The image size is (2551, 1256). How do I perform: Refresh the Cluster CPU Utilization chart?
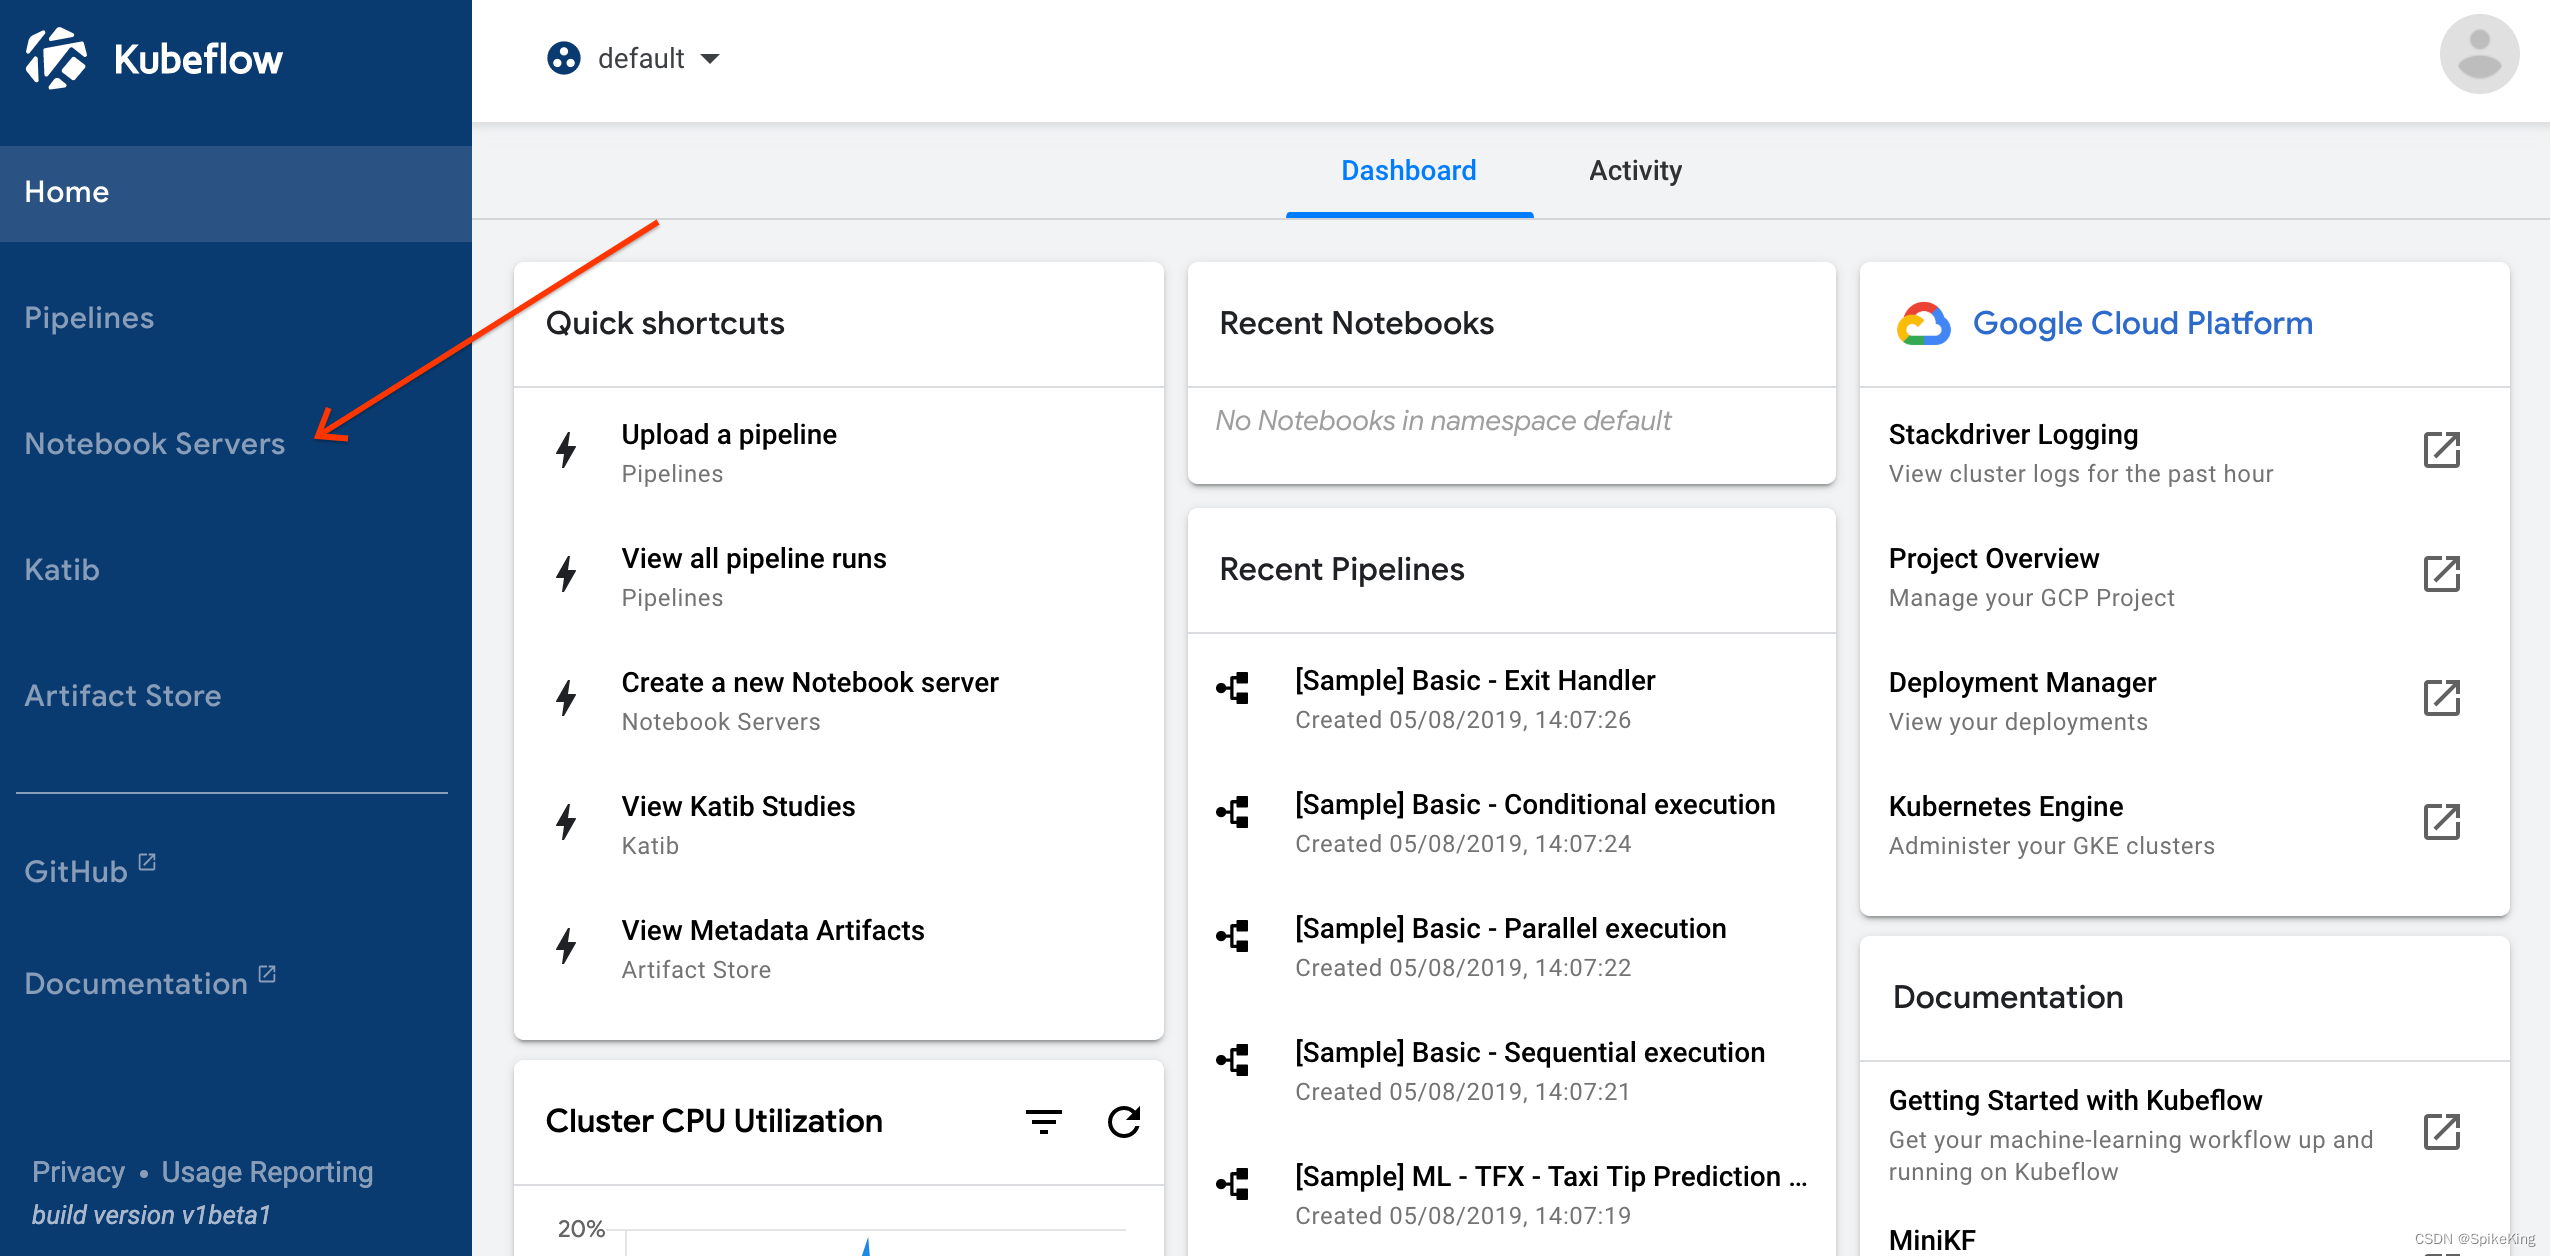click(x=1124, y=1122)
